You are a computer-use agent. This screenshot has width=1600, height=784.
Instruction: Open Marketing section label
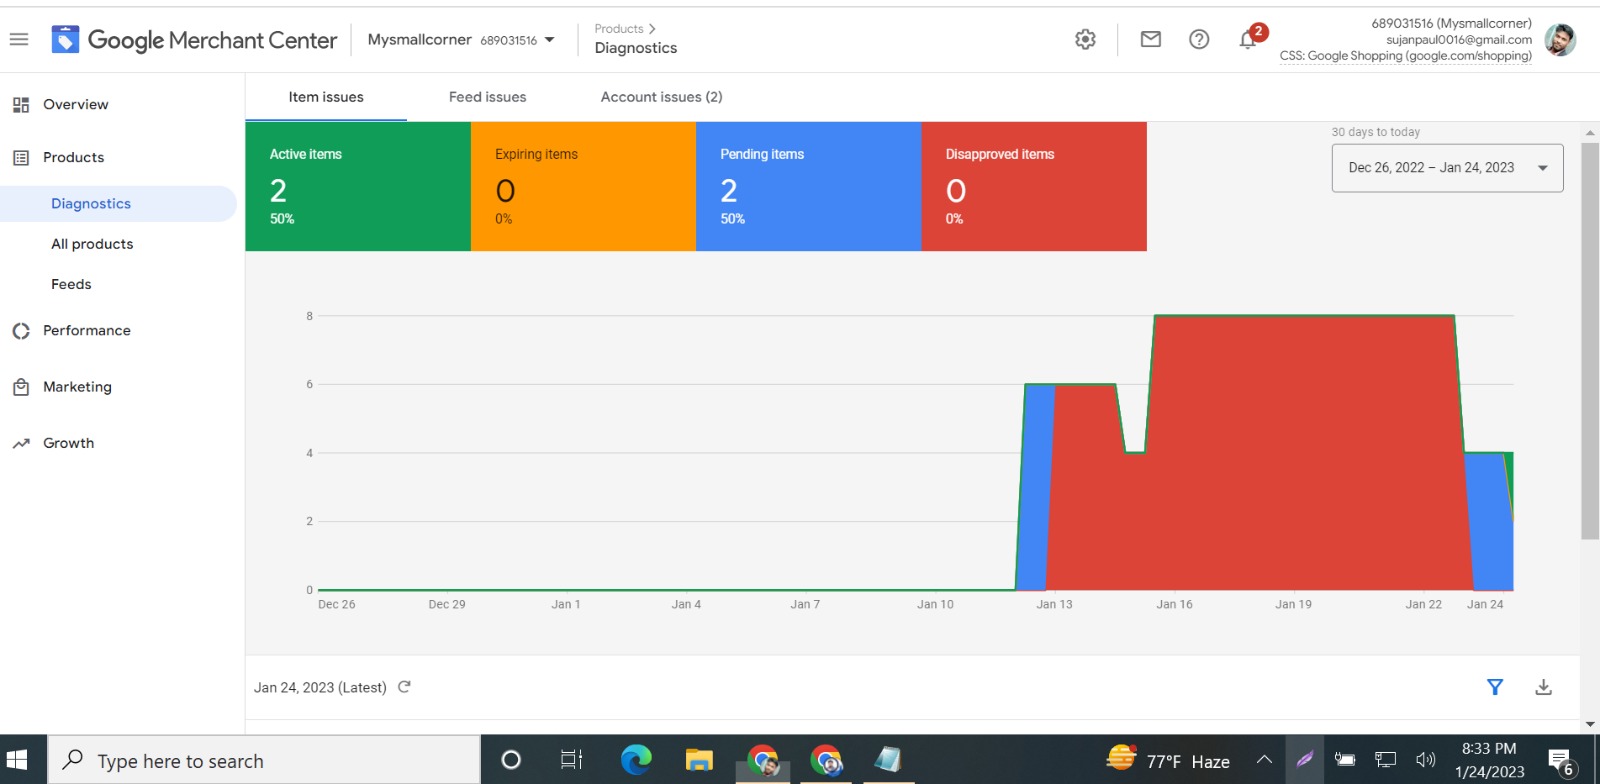tap(77, 387)
